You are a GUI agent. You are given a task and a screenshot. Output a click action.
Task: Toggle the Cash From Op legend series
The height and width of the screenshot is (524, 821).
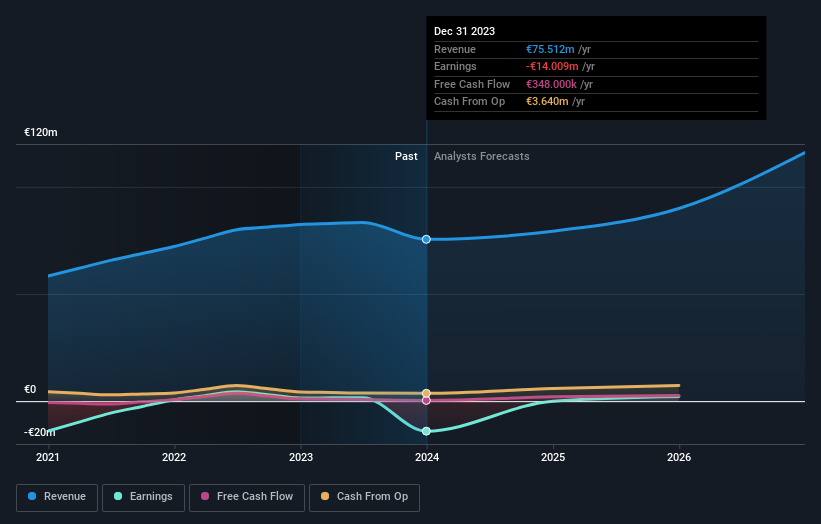(364, 497)
